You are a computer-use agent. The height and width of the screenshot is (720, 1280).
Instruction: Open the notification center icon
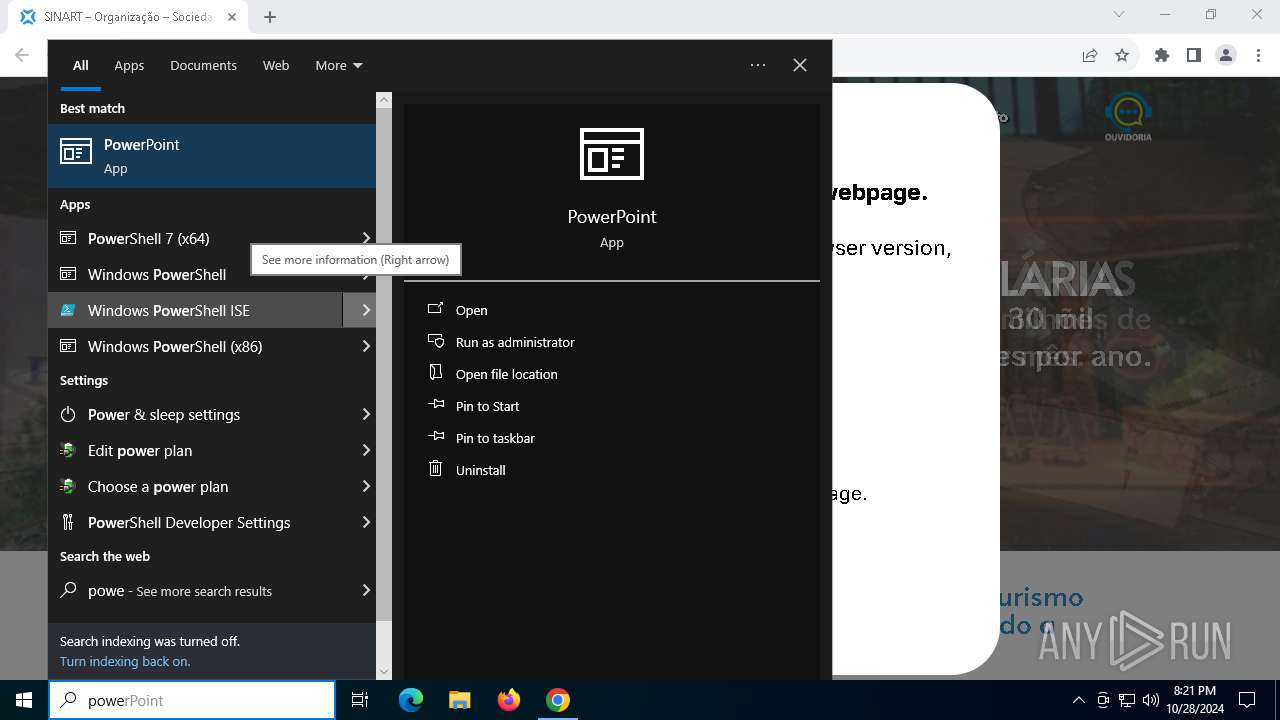pyautogui.click(x=1247, y=700)
